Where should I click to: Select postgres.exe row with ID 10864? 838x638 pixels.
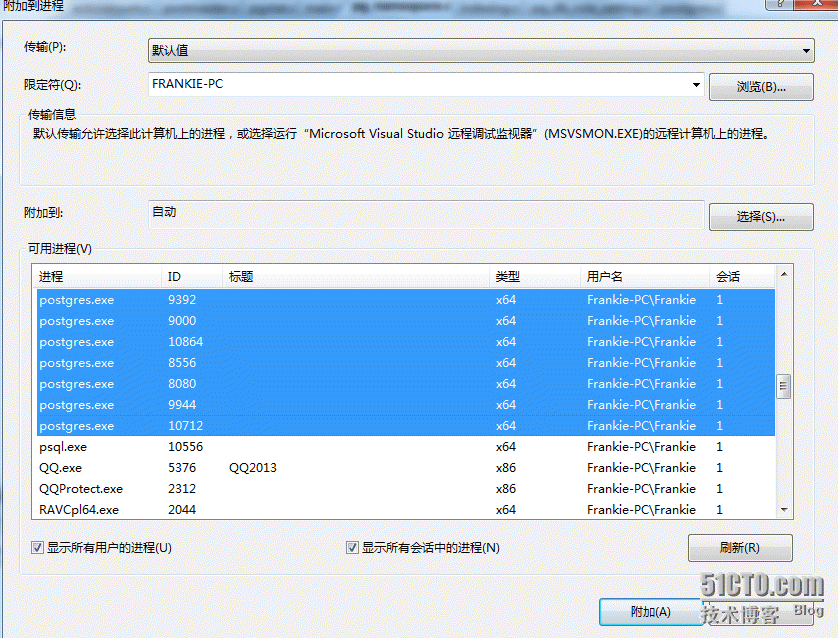coord(406,341)
